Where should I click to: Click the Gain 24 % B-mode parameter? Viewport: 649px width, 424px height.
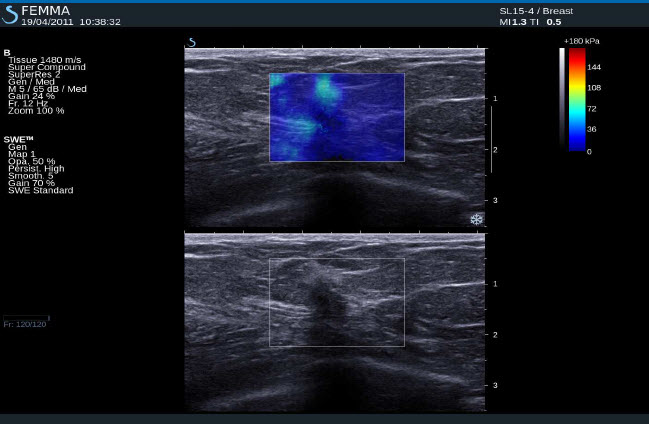click(x=31, y=96)
